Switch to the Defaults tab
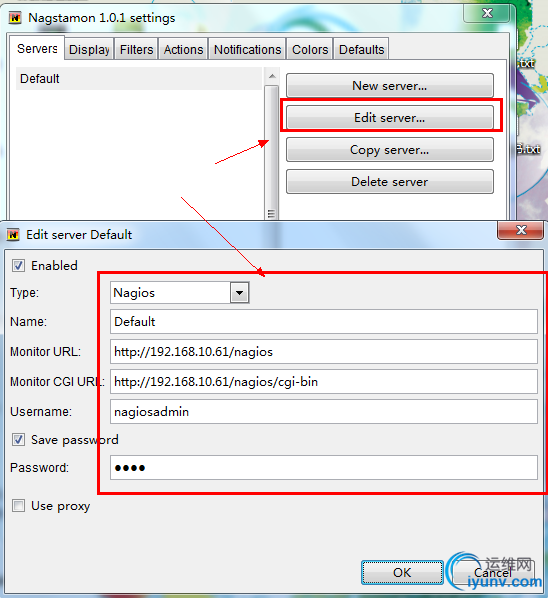 point(362,50)
